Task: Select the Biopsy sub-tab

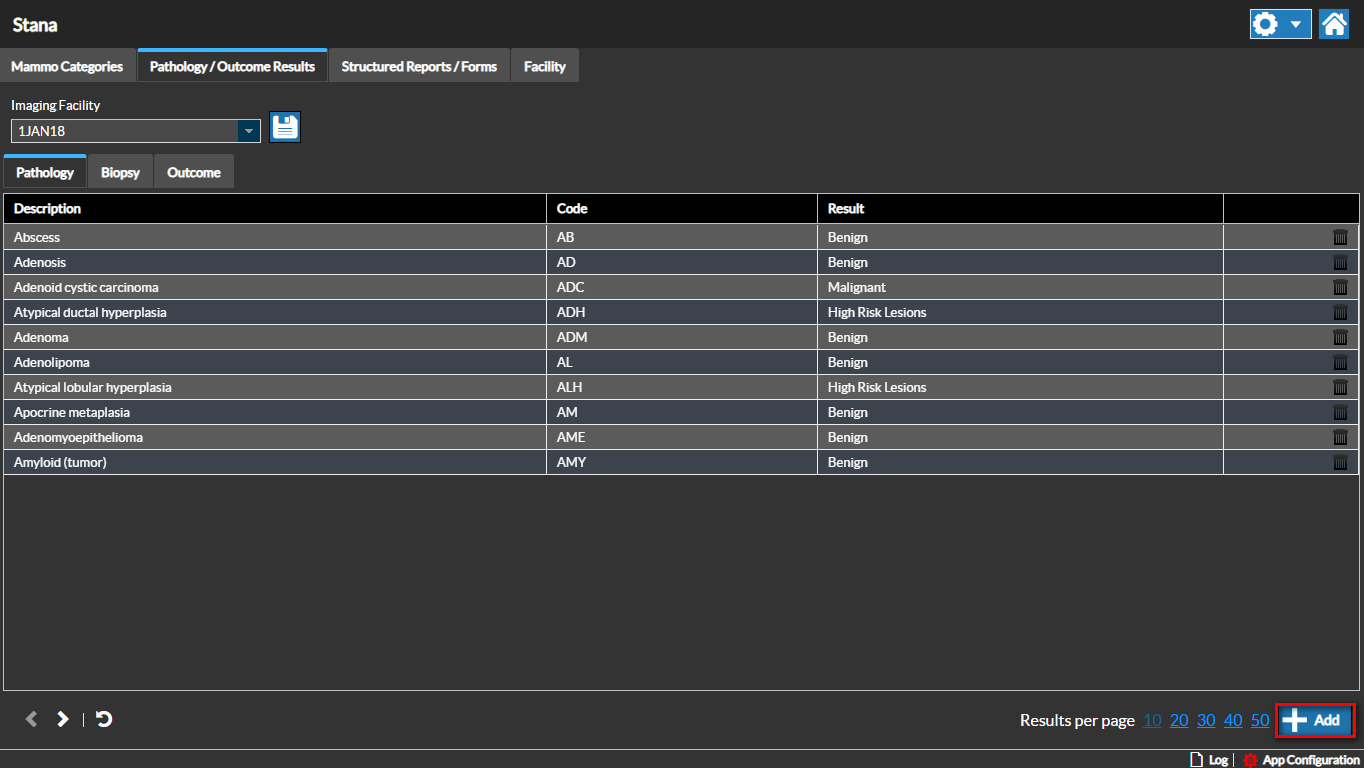Action: (x=120, y=172)
